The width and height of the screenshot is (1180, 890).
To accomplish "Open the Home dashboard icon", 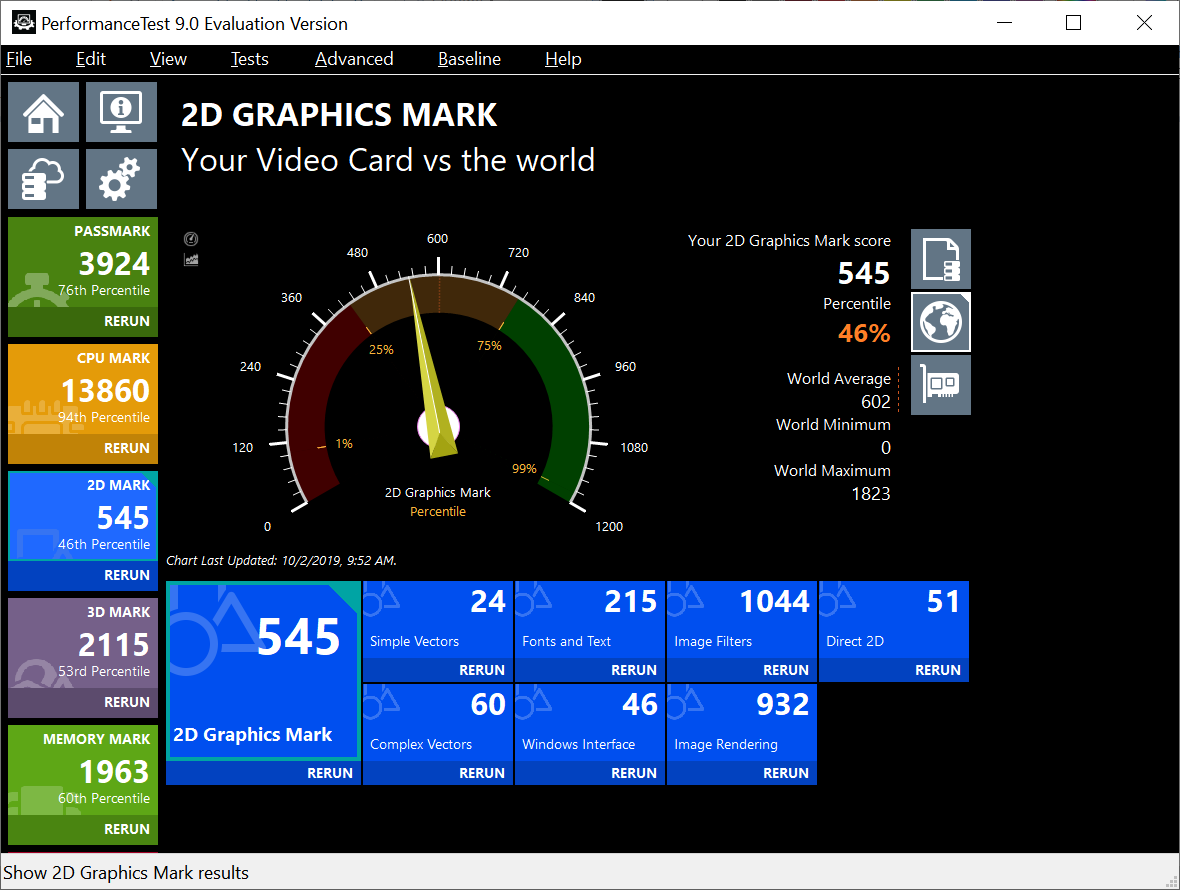I will tap(44, 112).
